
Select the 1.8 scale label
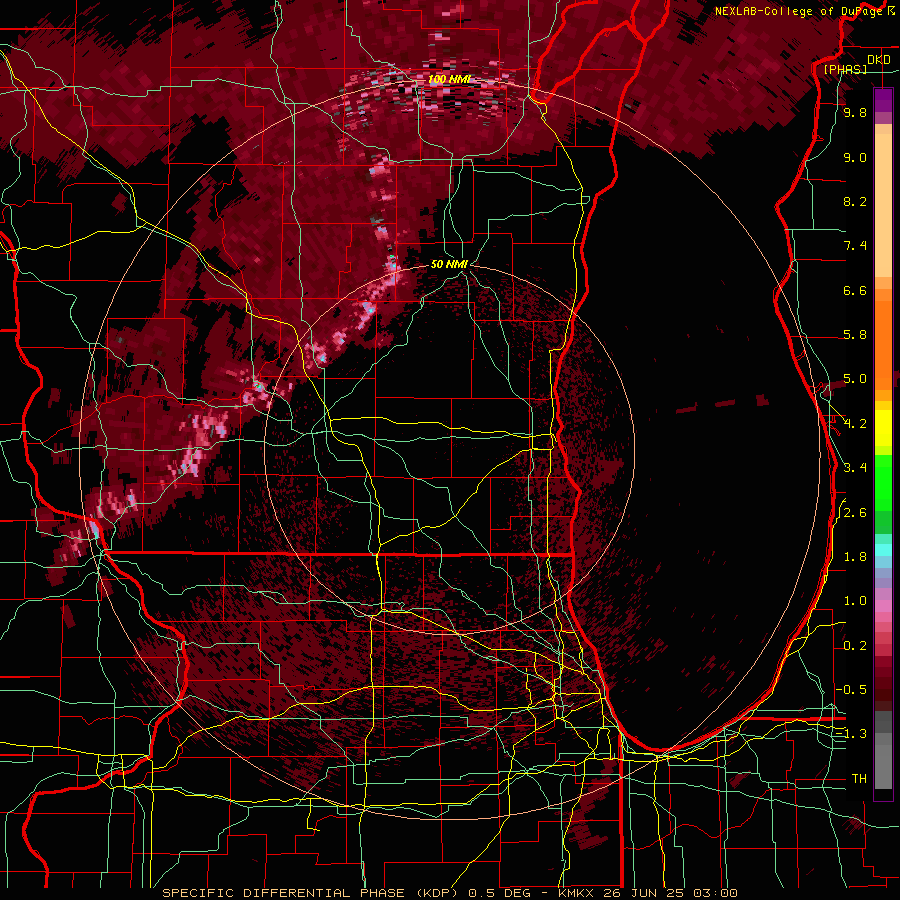tap(855, 557)
